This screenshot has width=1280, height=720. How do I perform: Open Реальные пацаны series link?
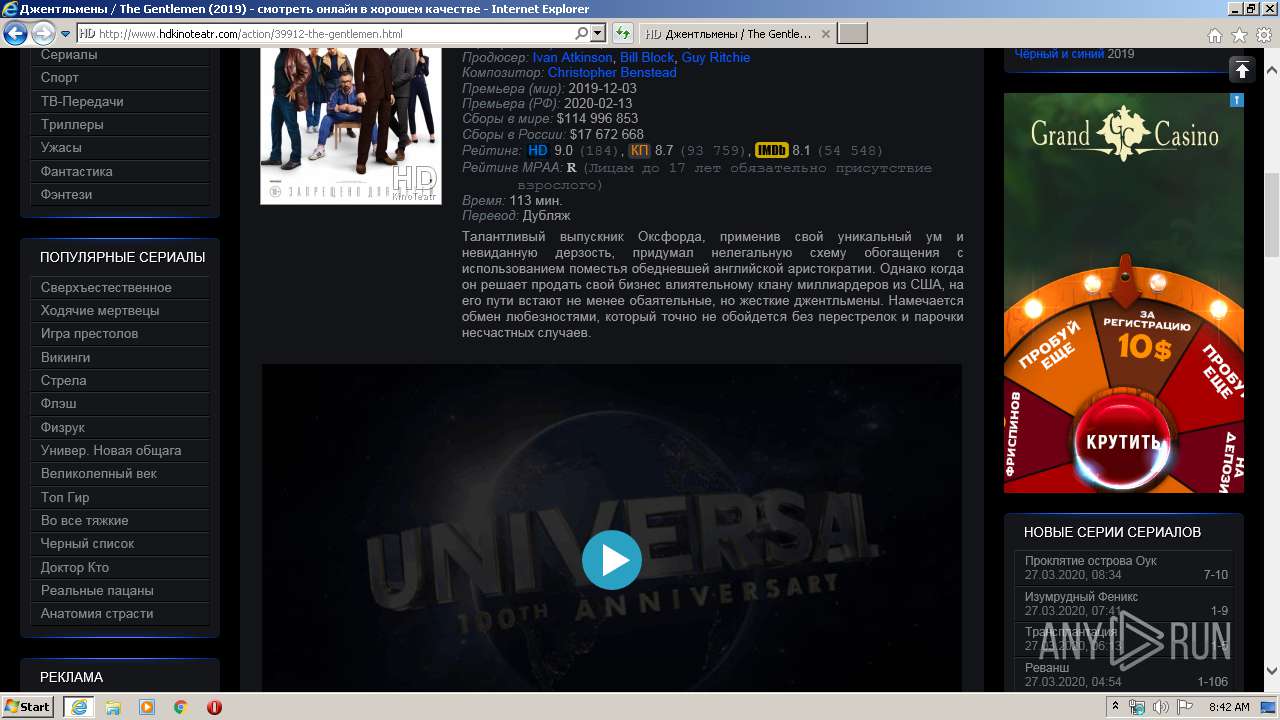[x=120, y=590]
